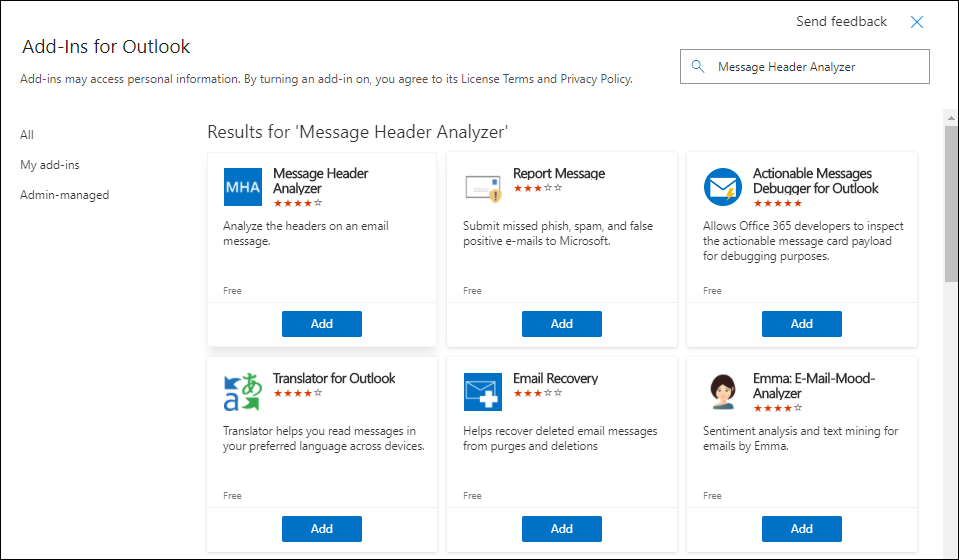Viewport: 959px width, 560px height.
Task: Click Emma E-Mail-Mood-Analyzer avatar icon
Action: [x=722, y=392]
